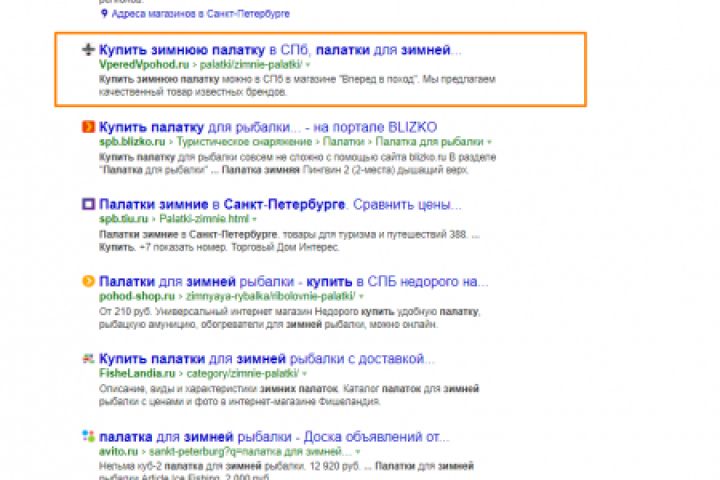Click the FisheLandia.ru site favicon
Screen dimensions: 720x480
tap(88, 358)
